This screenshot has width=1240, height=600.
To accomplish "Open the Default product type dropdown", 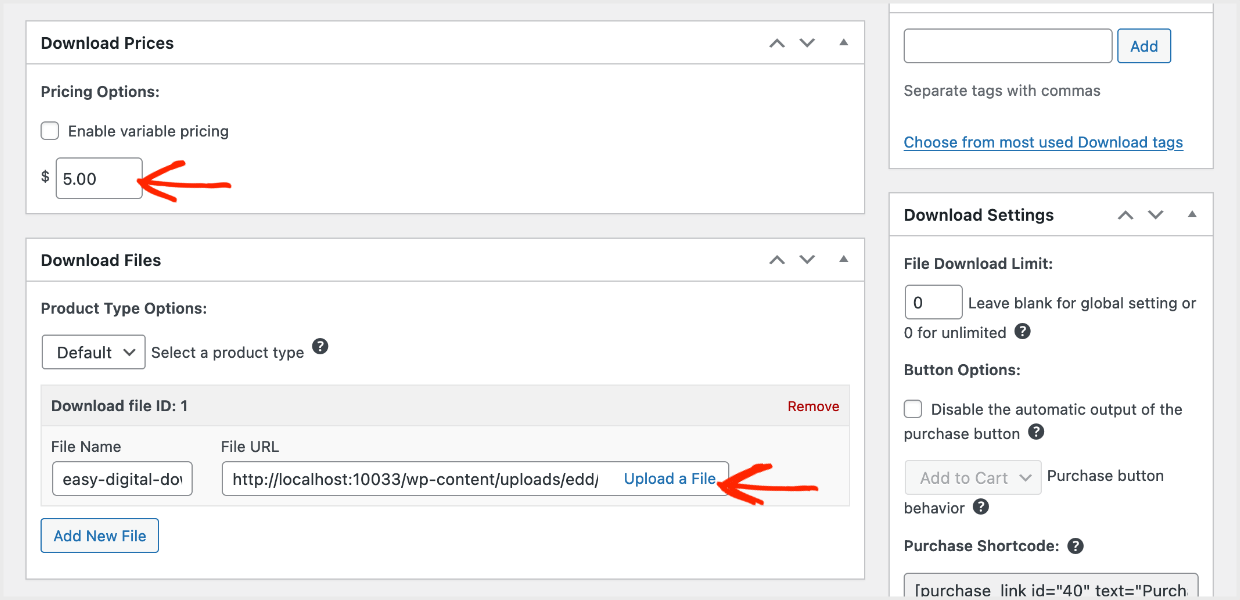I will [x=93, y=352].
